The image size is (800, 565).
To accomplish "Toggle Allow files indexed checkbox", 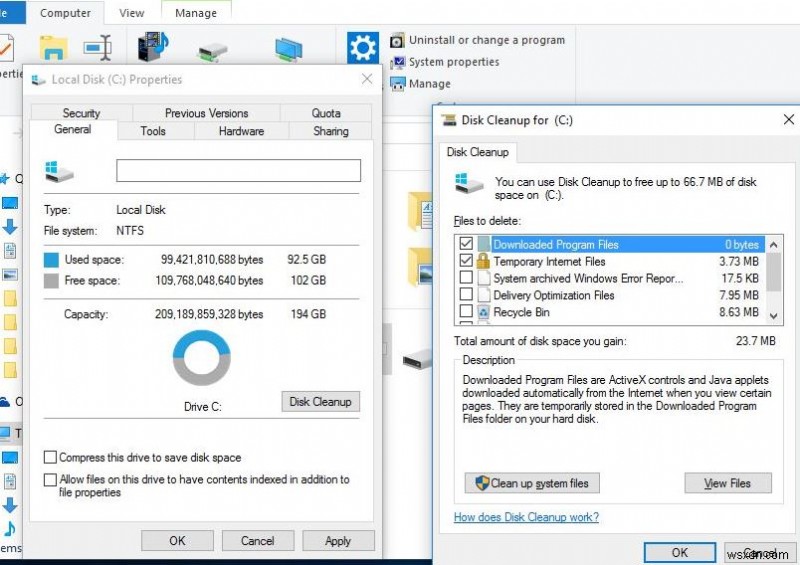I will tap(50, 480).
